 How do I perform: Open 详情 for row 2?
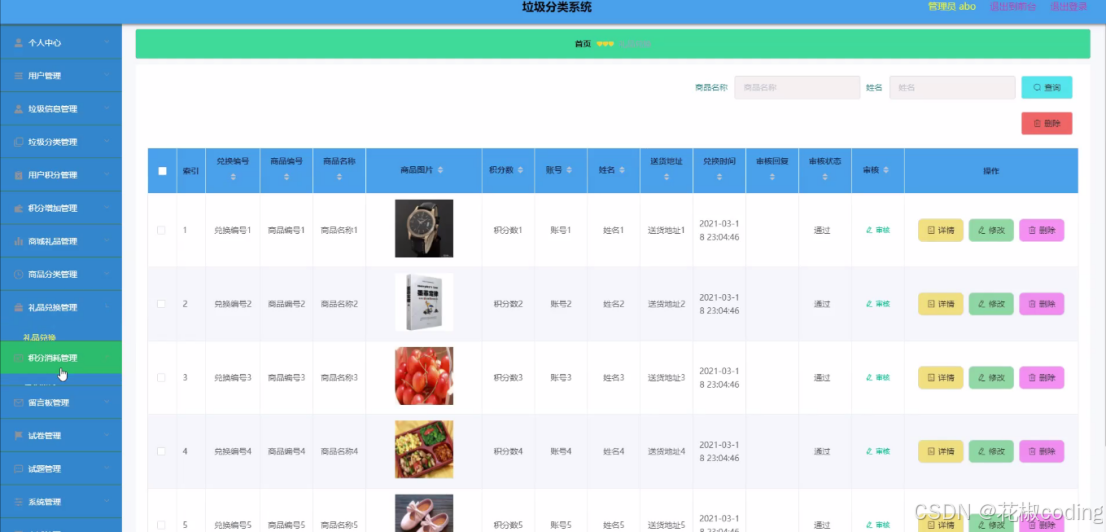click(x=940, y=304)
